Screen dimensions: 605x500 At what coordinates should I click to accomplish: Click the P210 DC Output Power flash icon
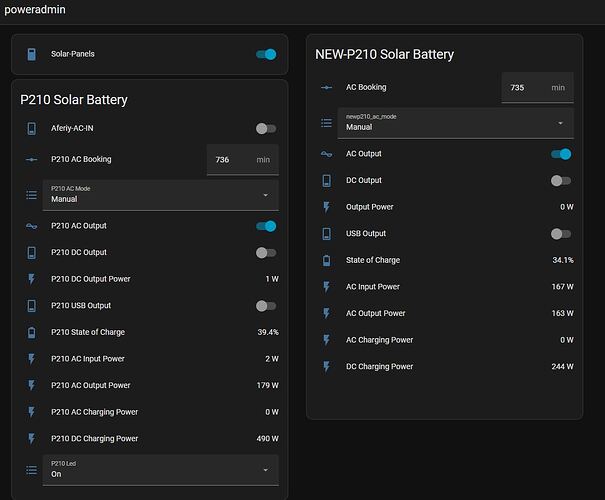click(32, 279)
